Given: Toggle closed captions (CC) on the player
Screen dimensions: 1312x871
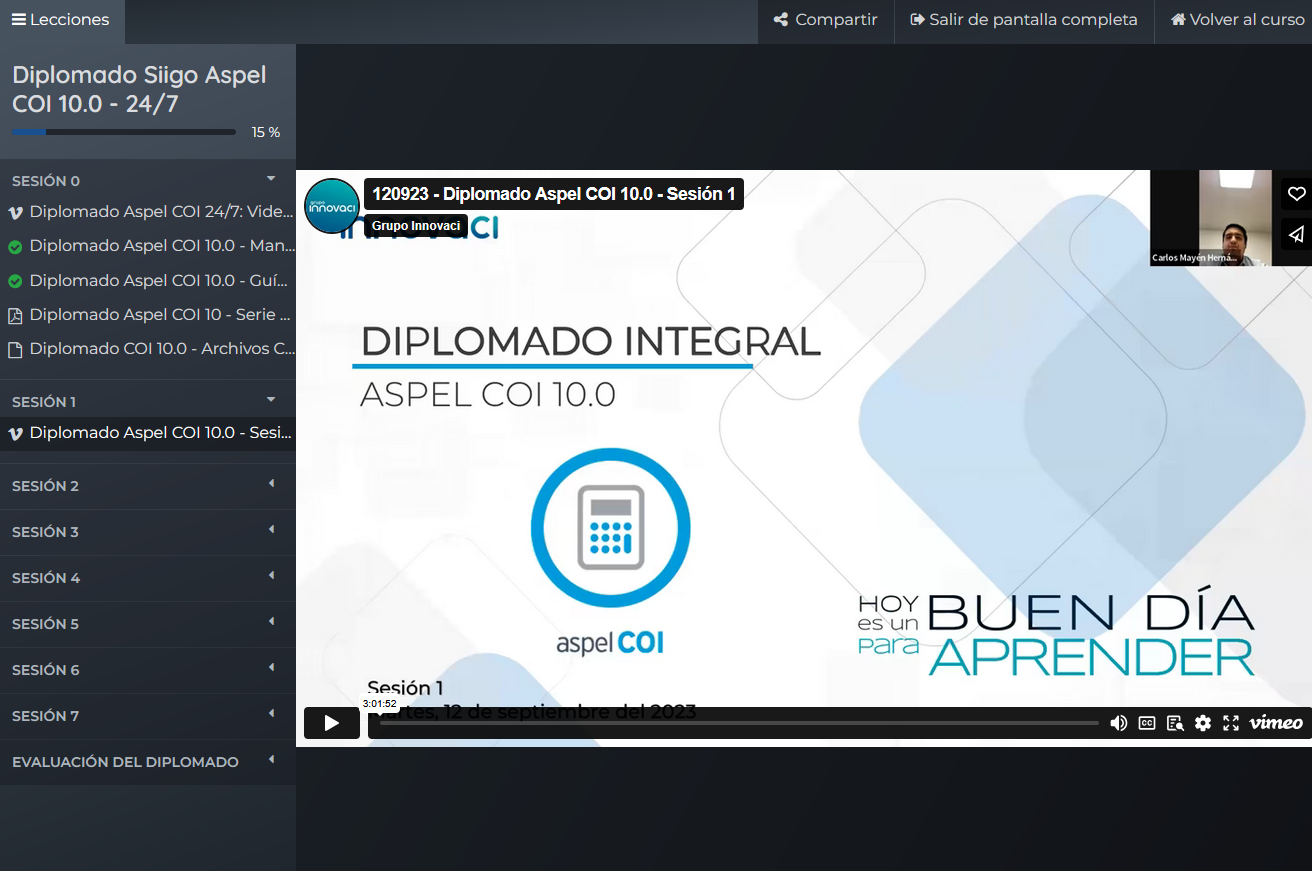Looking at the screenshot, I should pyautogui.click(x=1147, y=723).
